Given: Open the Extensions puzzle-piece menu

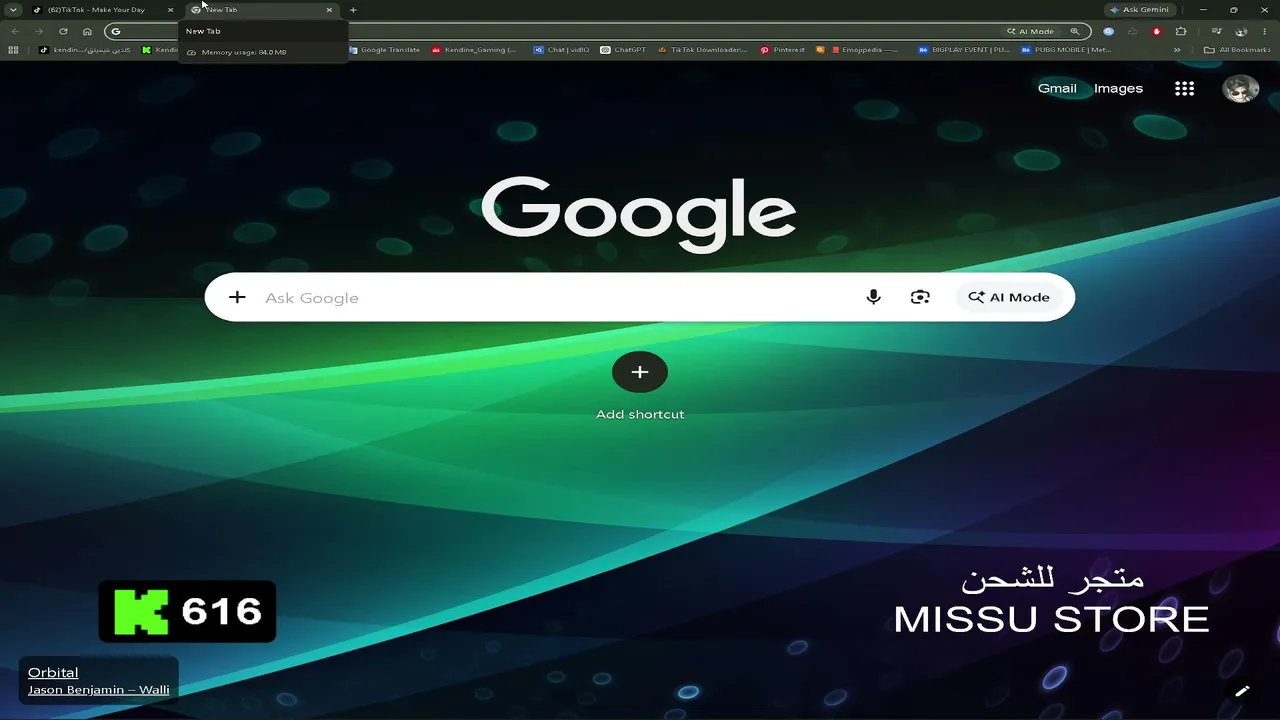Looking at the screenshot, I should (1181, 31).
